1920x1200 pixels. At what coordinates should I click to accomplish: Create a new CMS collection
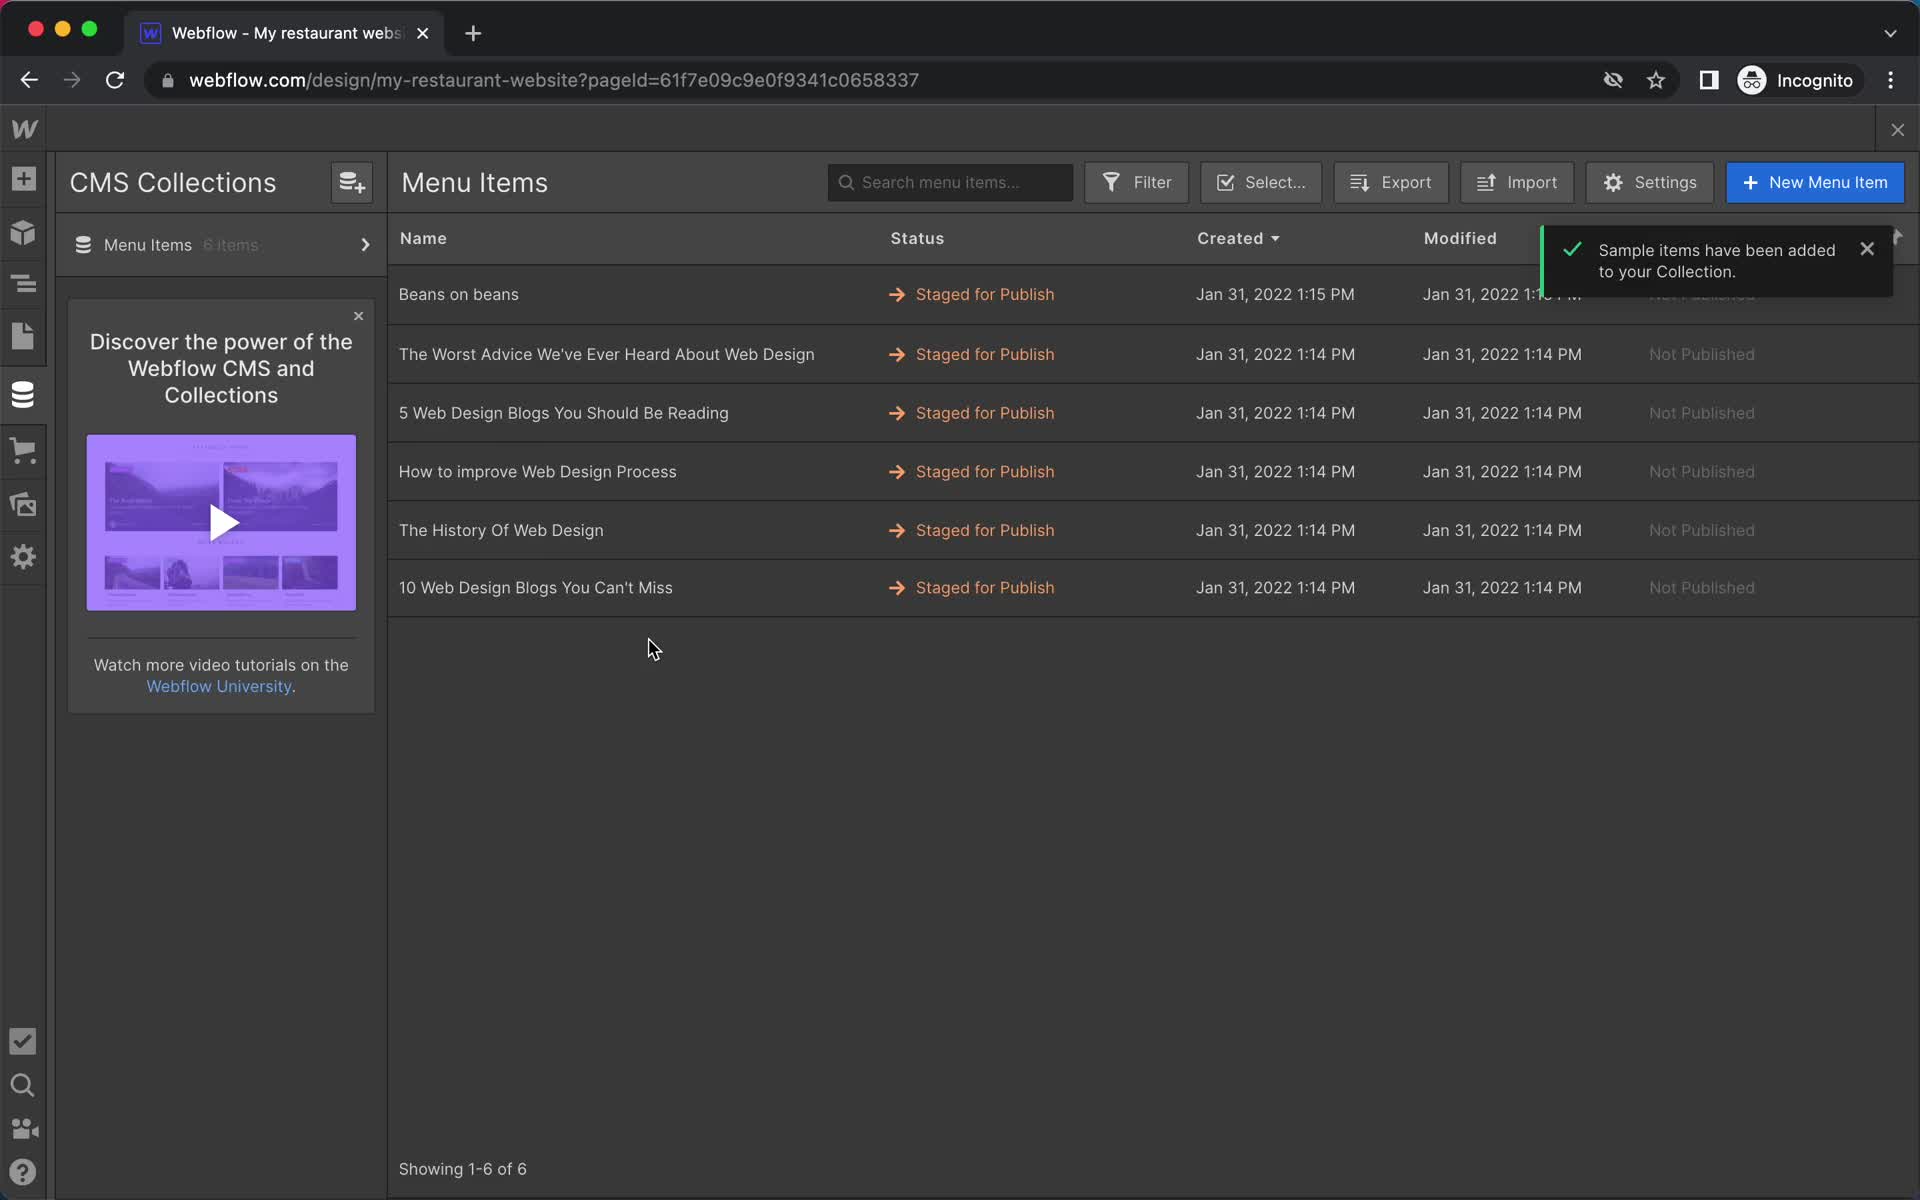click(x=351, y=183)
